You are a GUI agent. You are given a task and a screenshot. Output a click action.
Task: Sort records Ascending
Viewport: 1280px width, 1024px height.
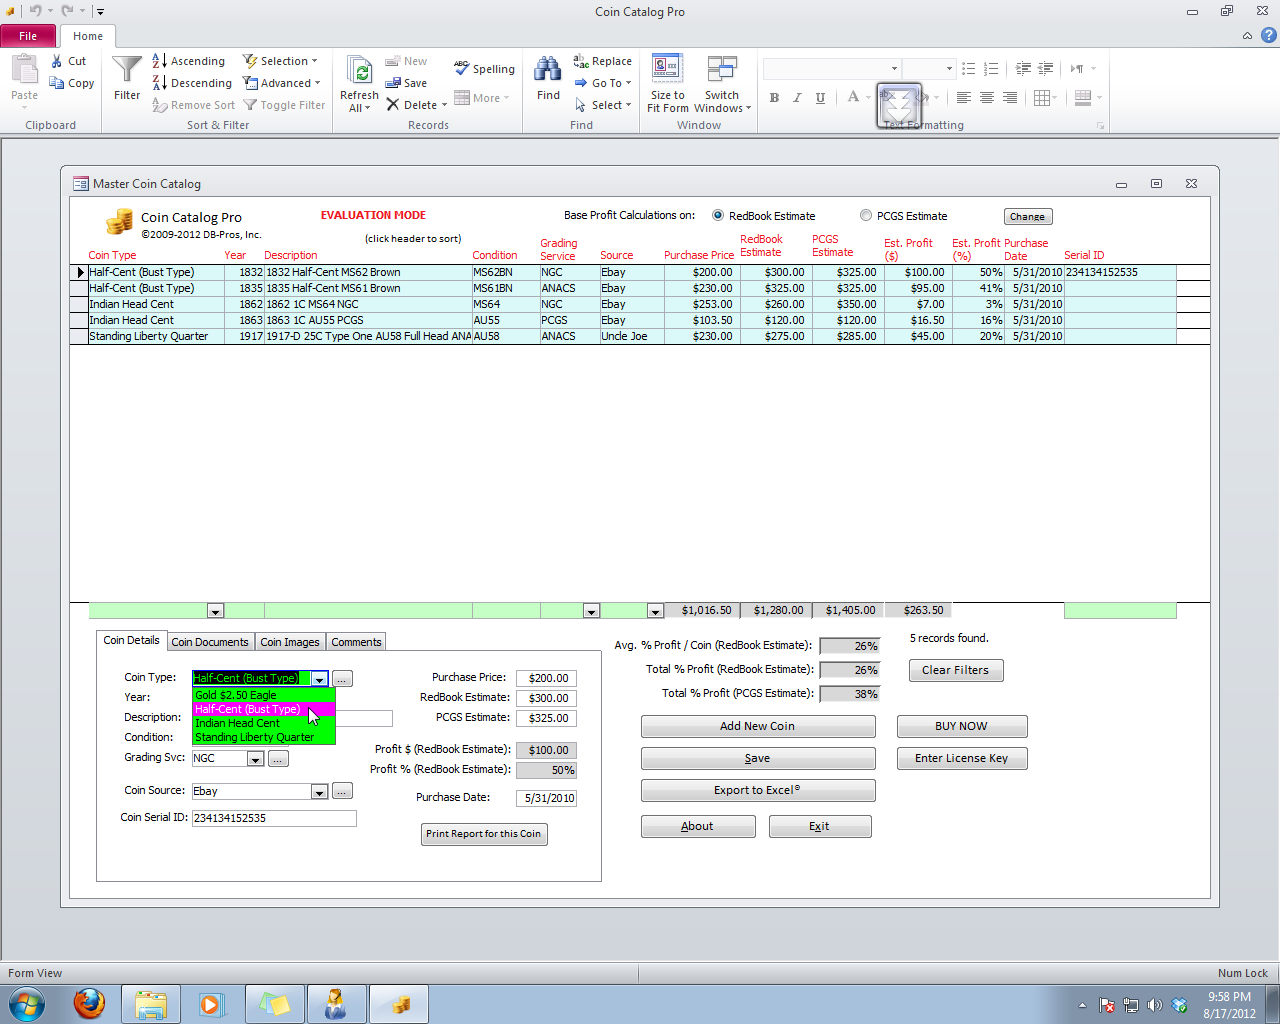[188, 61]
